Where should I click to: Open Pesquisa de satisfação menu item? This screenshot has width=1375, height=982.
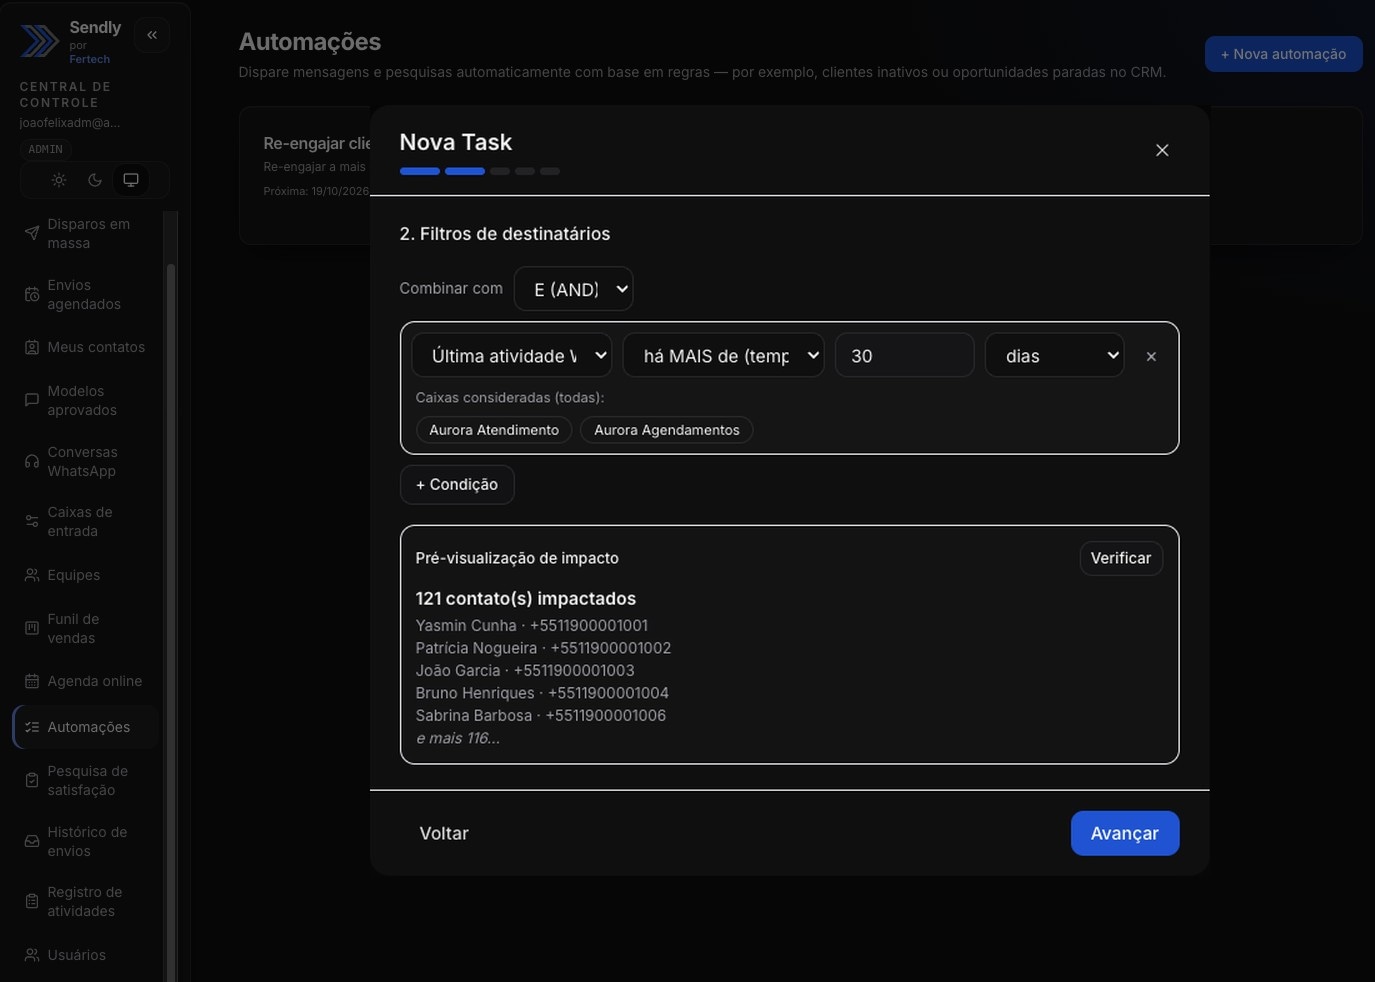click(86, 780)
